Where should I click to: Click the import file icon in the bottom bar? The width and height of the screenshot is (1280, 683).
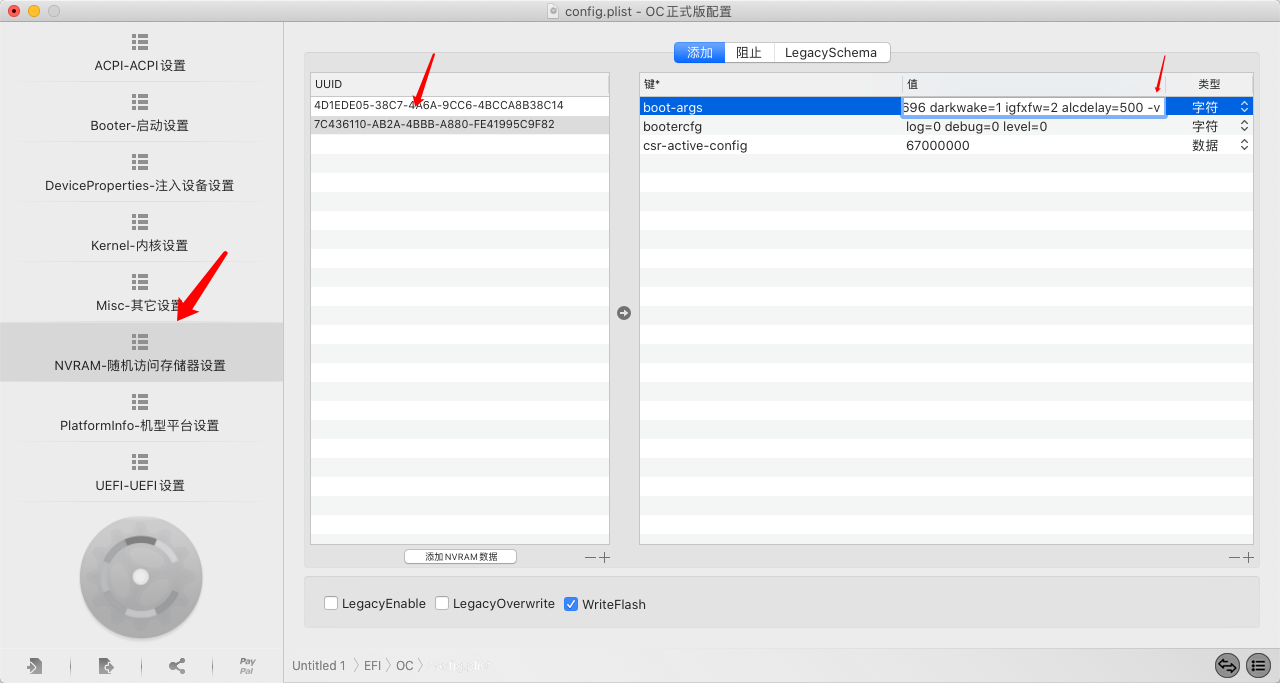(x=35, y=666)
